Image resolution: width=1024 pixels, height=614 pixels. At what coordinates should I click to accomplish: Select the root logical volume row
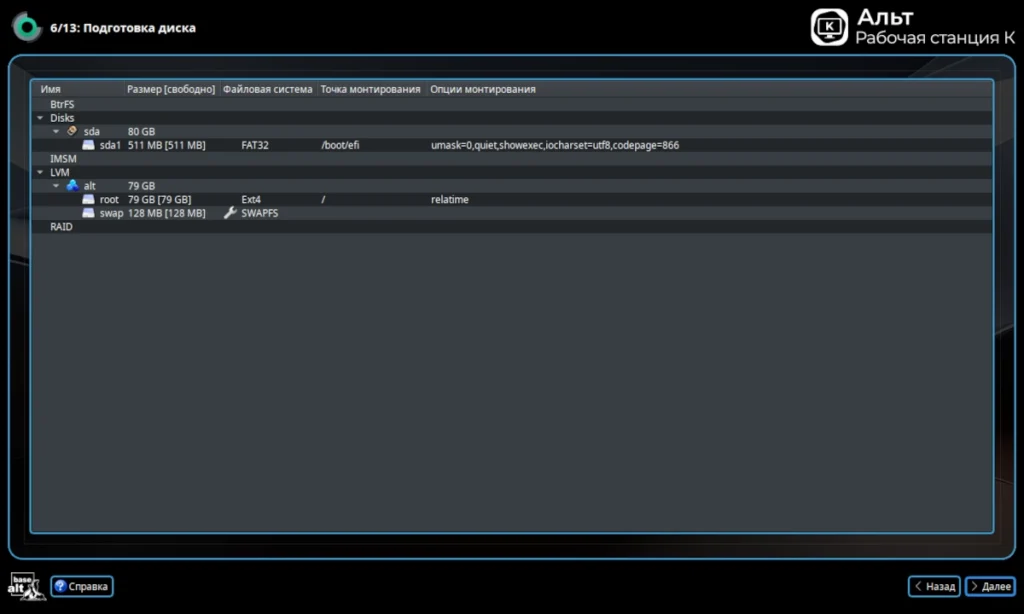click(512, 199)
